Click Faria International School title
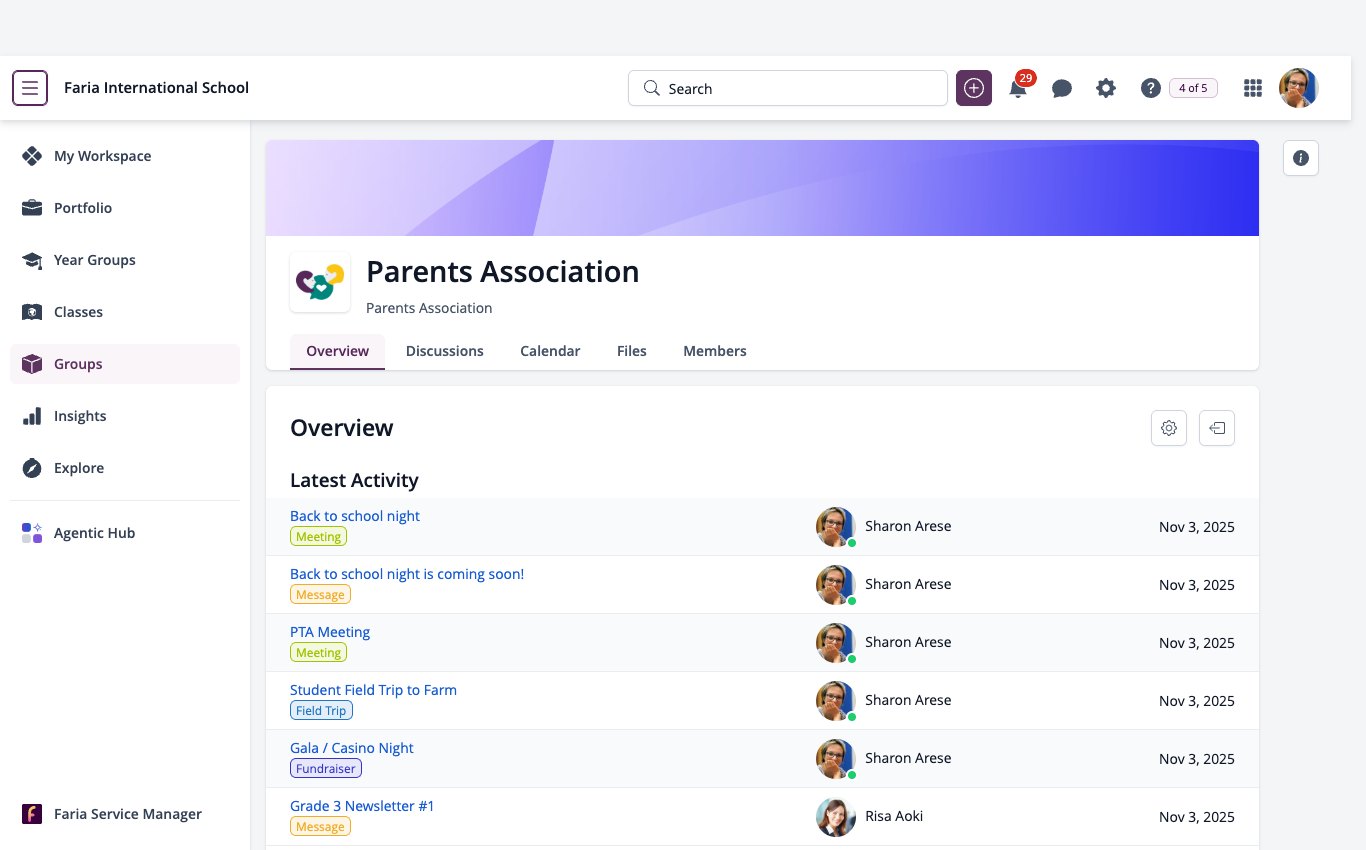The image size is (1366, 850). 156,88
